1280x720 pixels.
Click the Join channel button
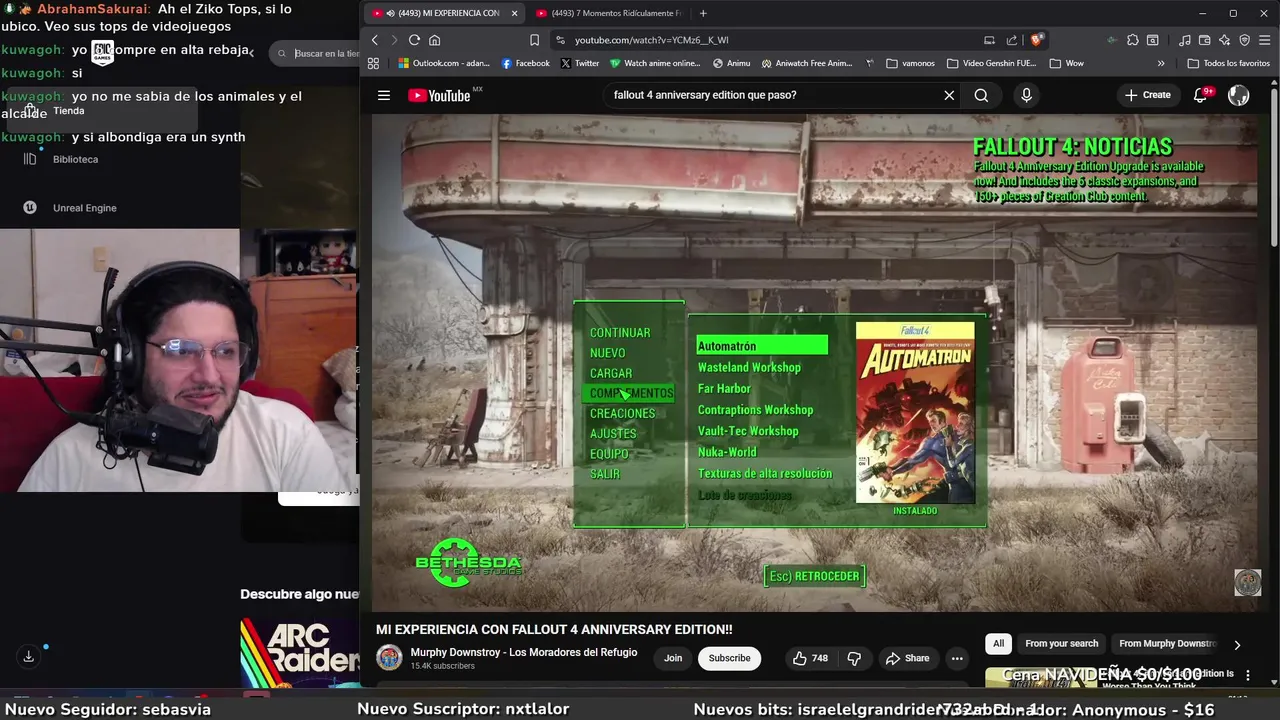point(673,658)
